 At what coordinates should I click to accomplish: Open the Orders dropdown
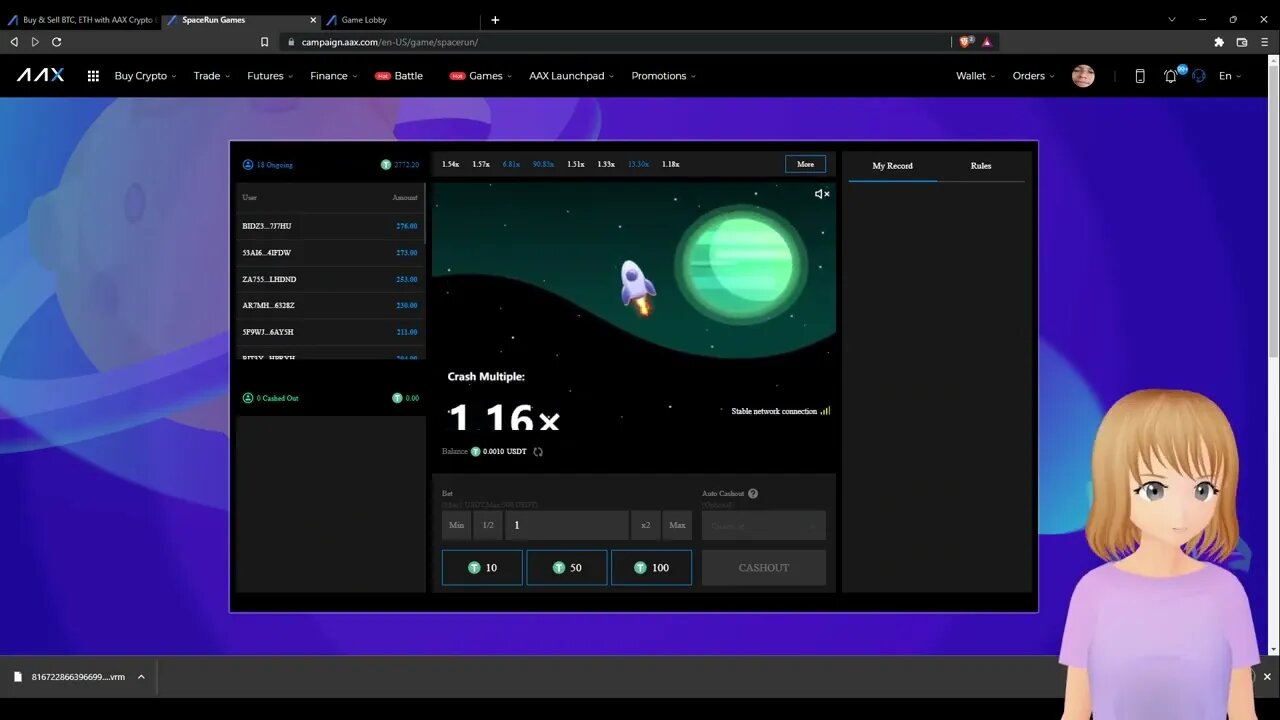tap(1033, 76)
